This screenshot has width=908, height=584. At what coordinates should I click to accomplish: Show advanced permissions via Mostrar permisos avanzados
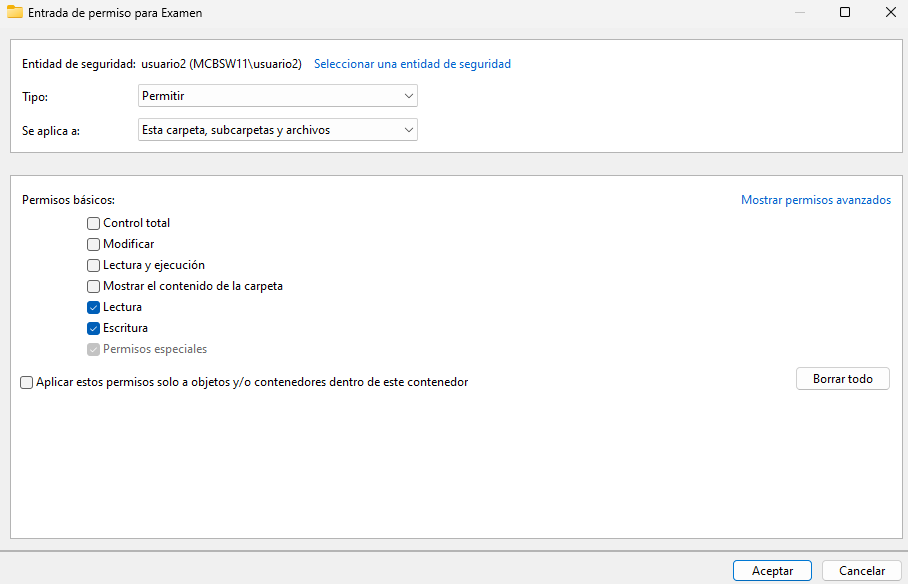pyautogui.click(x=815, y=200)
